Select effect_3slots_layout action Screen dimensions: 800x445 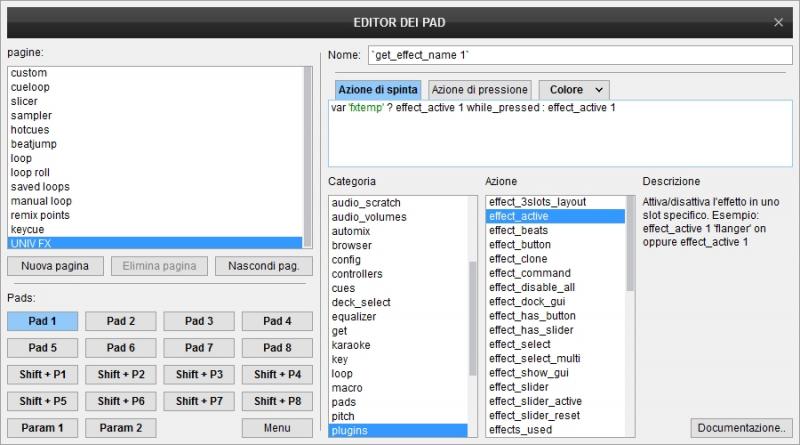pos(555,202)
